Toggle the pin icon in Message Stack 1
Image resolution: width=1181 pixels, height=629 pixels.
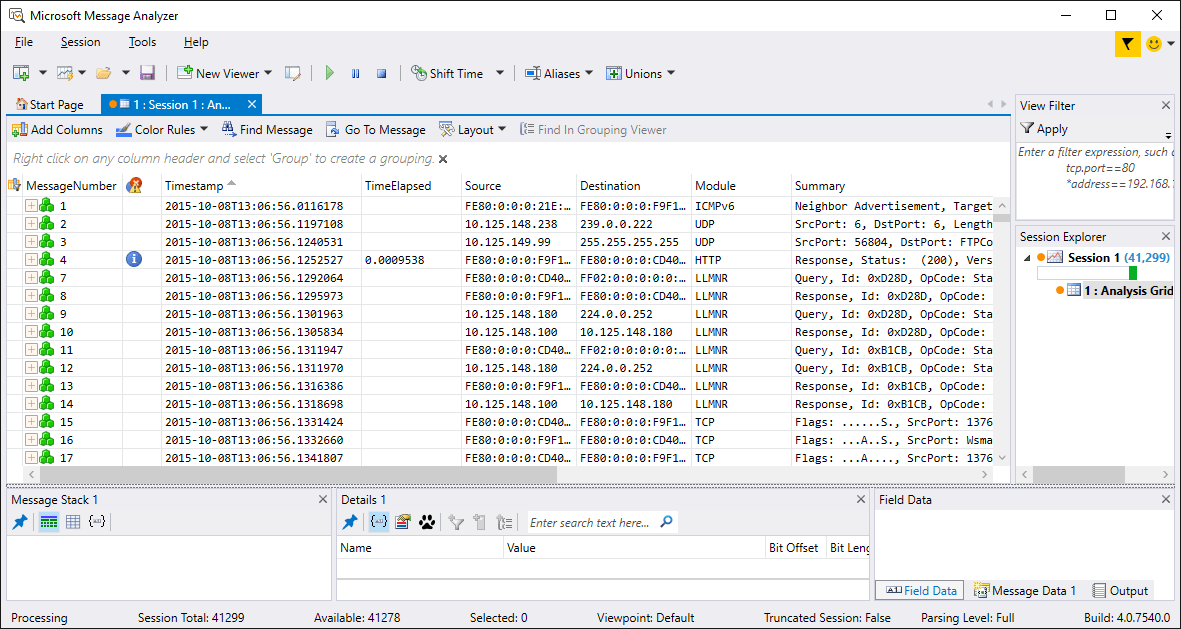[x=18, y=521]
